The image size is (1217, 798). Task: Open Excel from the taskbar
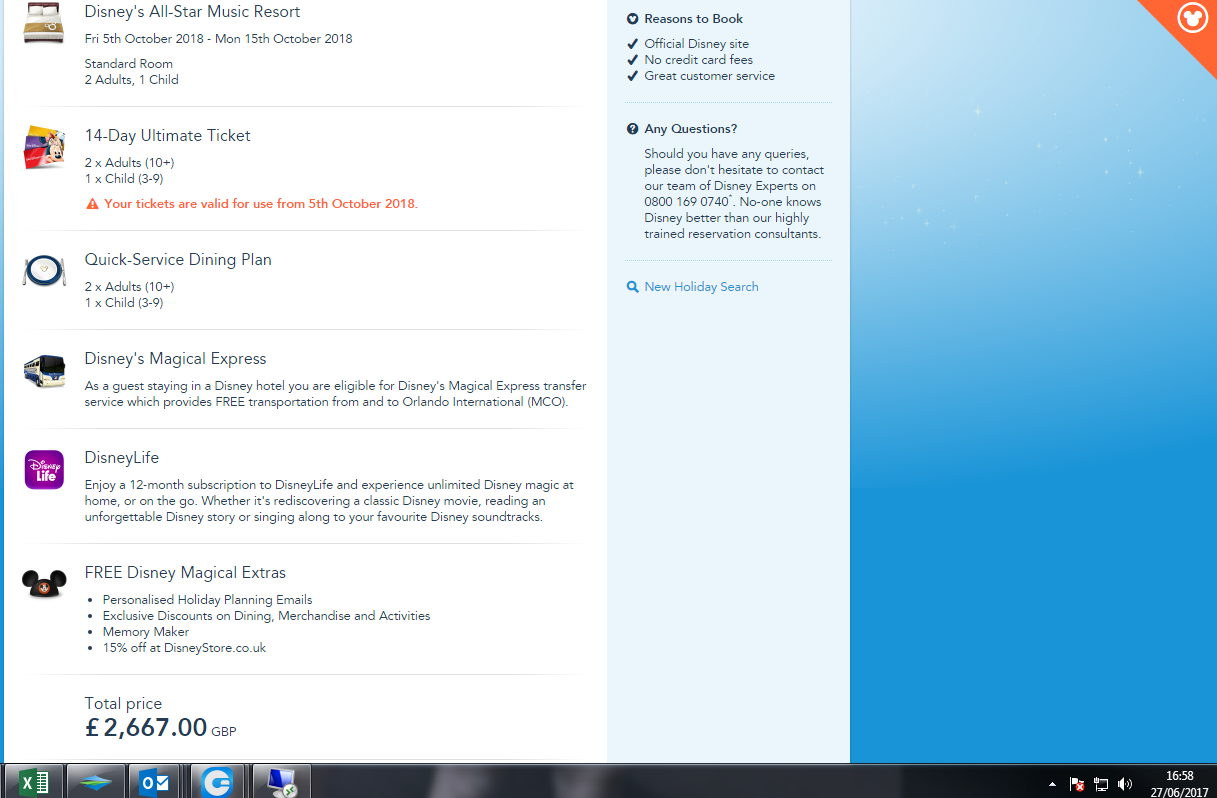pyautogui.click(x=34, y=782)
